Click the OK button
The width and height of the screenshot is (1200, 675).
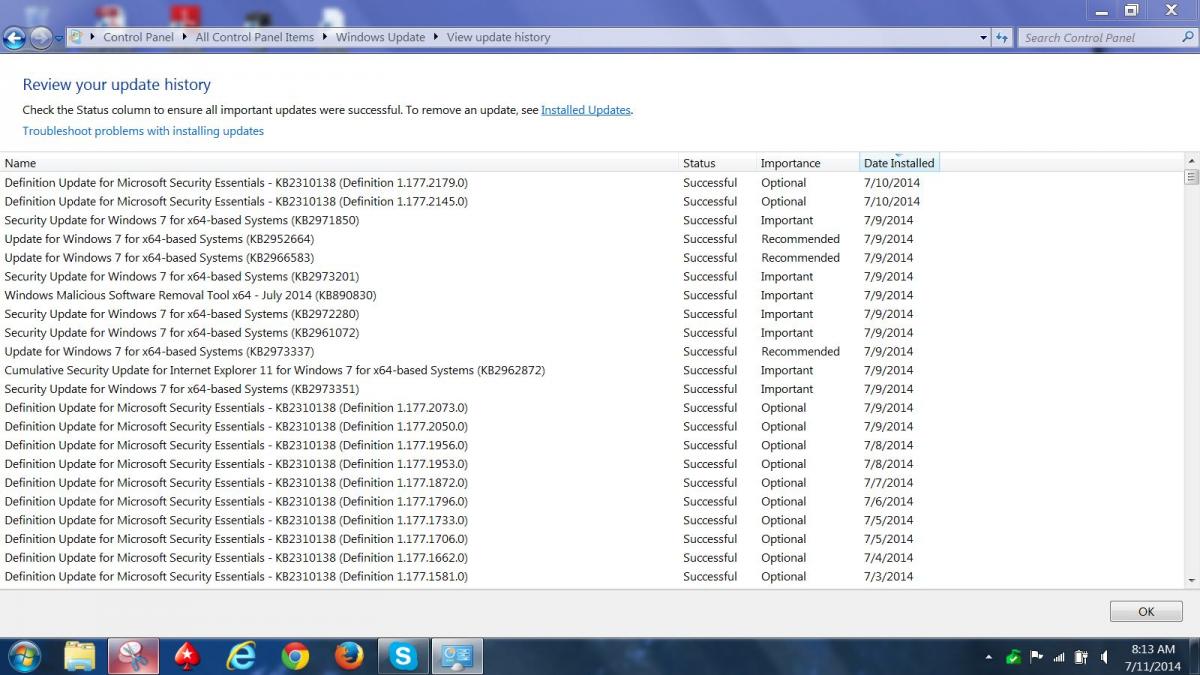coord(1146,611)
